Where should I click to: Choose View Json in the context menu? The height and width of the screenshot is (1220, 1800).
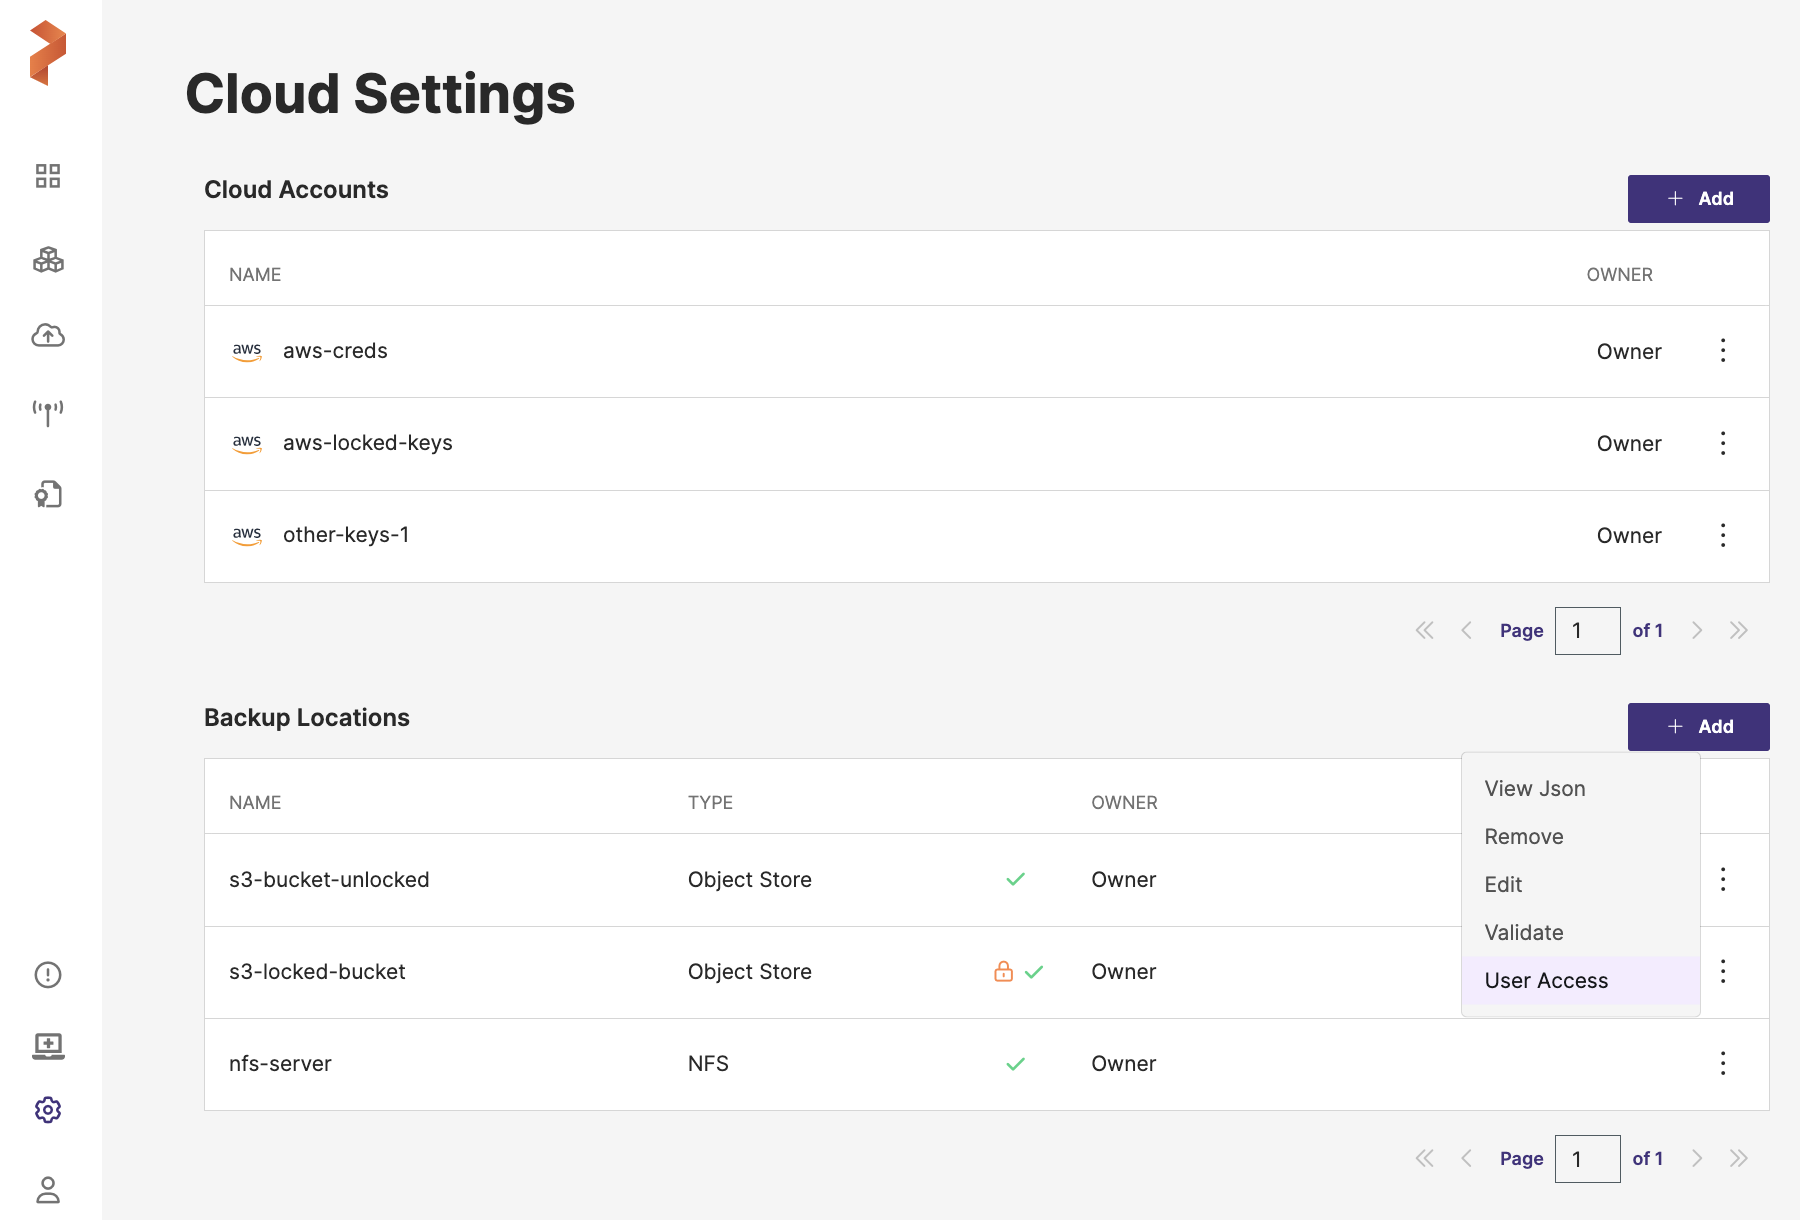coord(1535,789)
